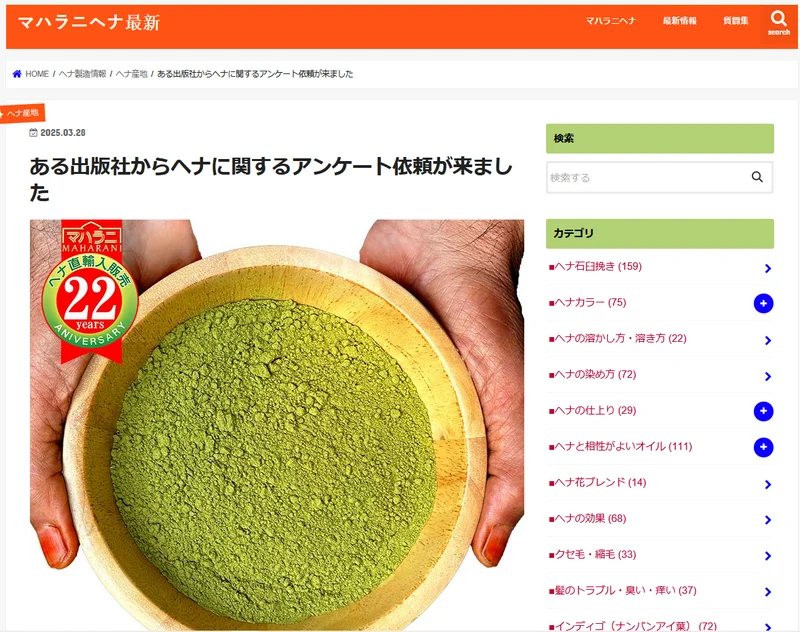Open 髪のトラブル・臭い・痒い category
The width and height of the screenshot is (800, 632).
click(622, 591)
